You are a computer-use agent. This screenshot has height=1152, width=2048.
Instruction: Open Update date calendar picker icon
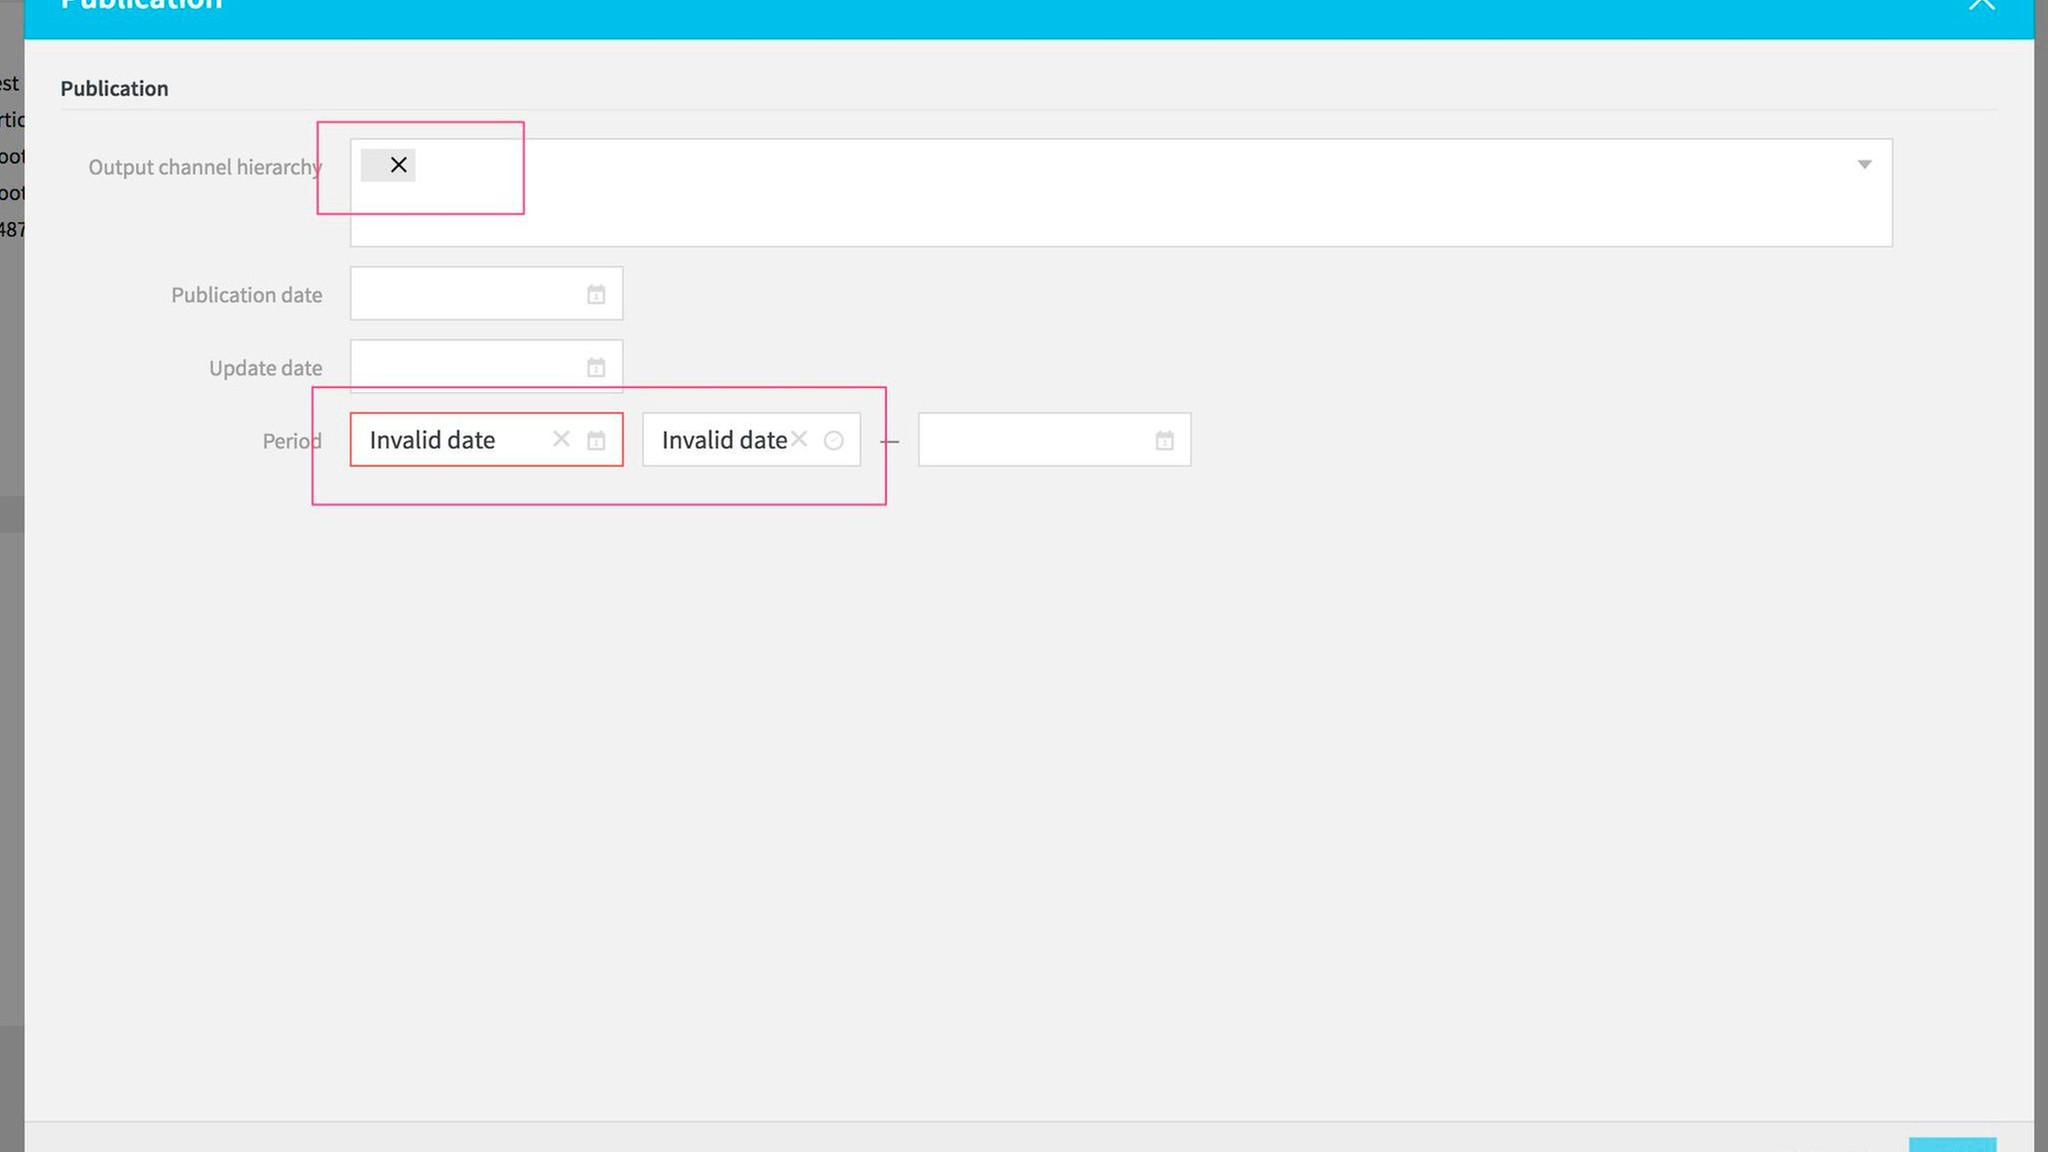(x=596, y=368)
